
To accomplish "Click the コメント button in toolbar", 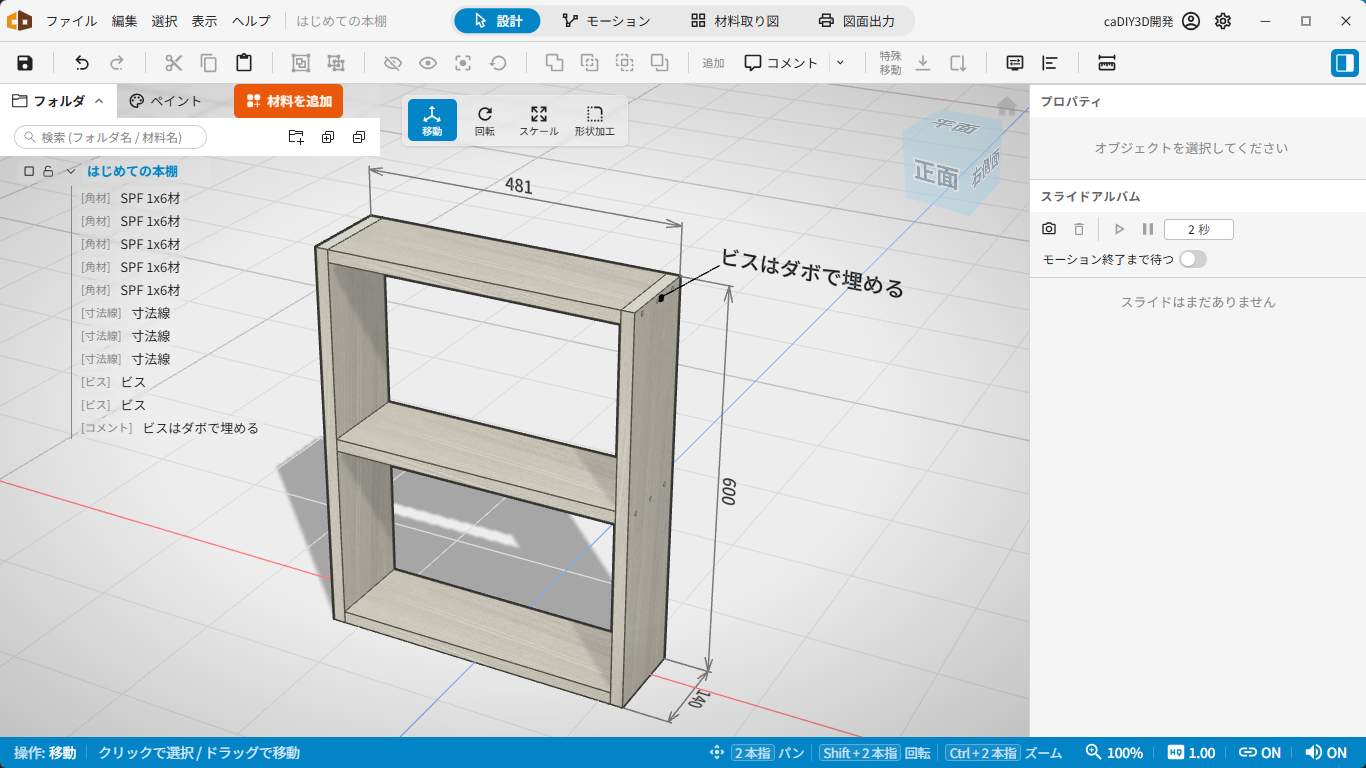I will [x=782, y=63].
